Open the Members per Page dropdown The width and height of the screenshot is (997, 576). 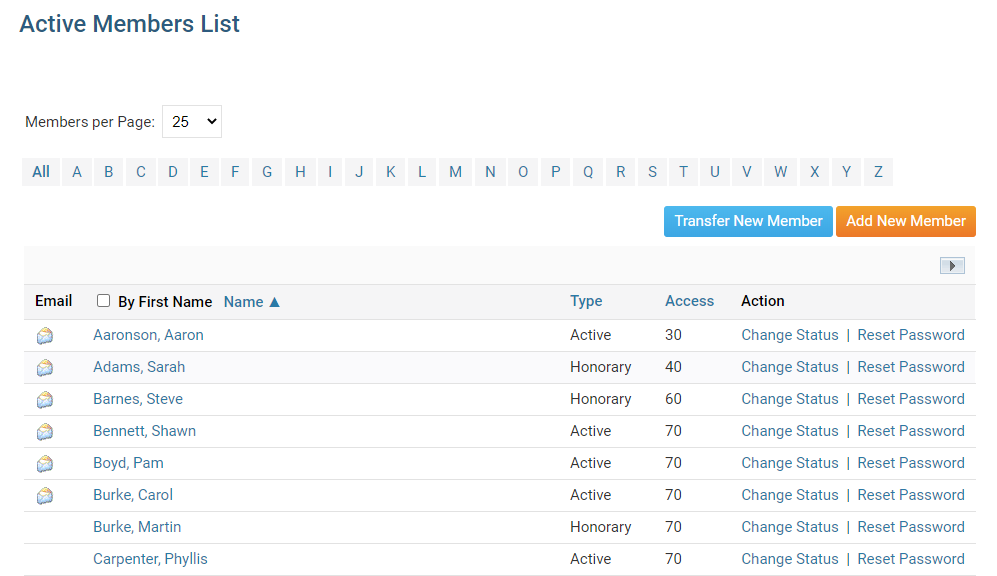click(192, 122)
